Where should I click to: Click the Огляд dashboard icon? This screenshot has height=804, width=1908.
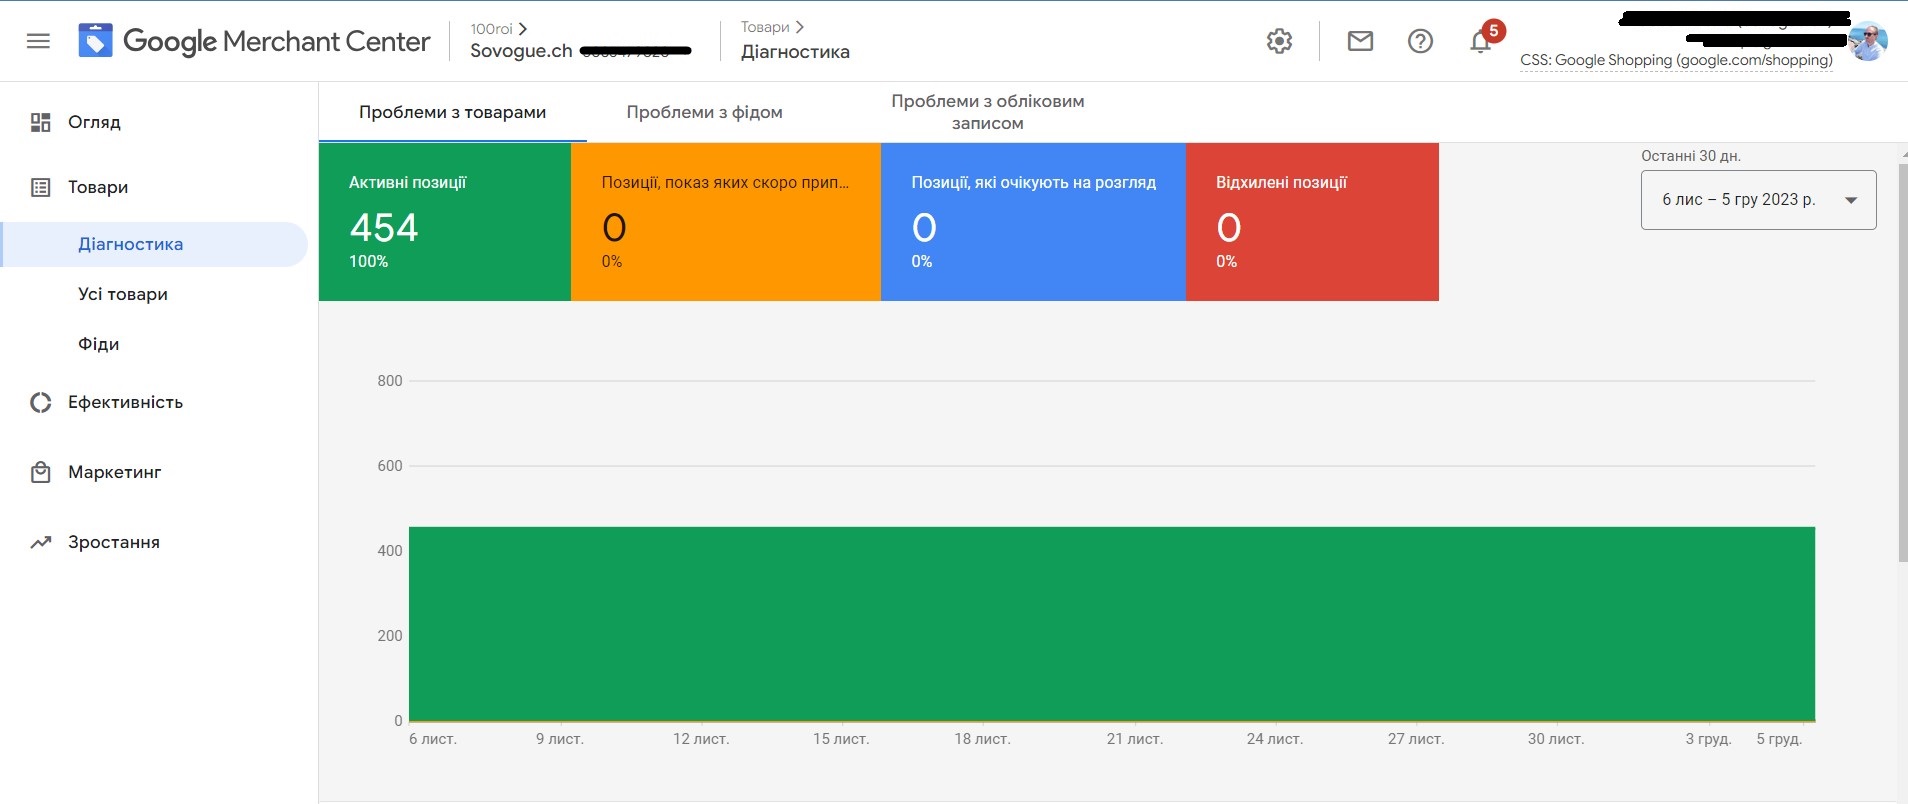point(40,122)
